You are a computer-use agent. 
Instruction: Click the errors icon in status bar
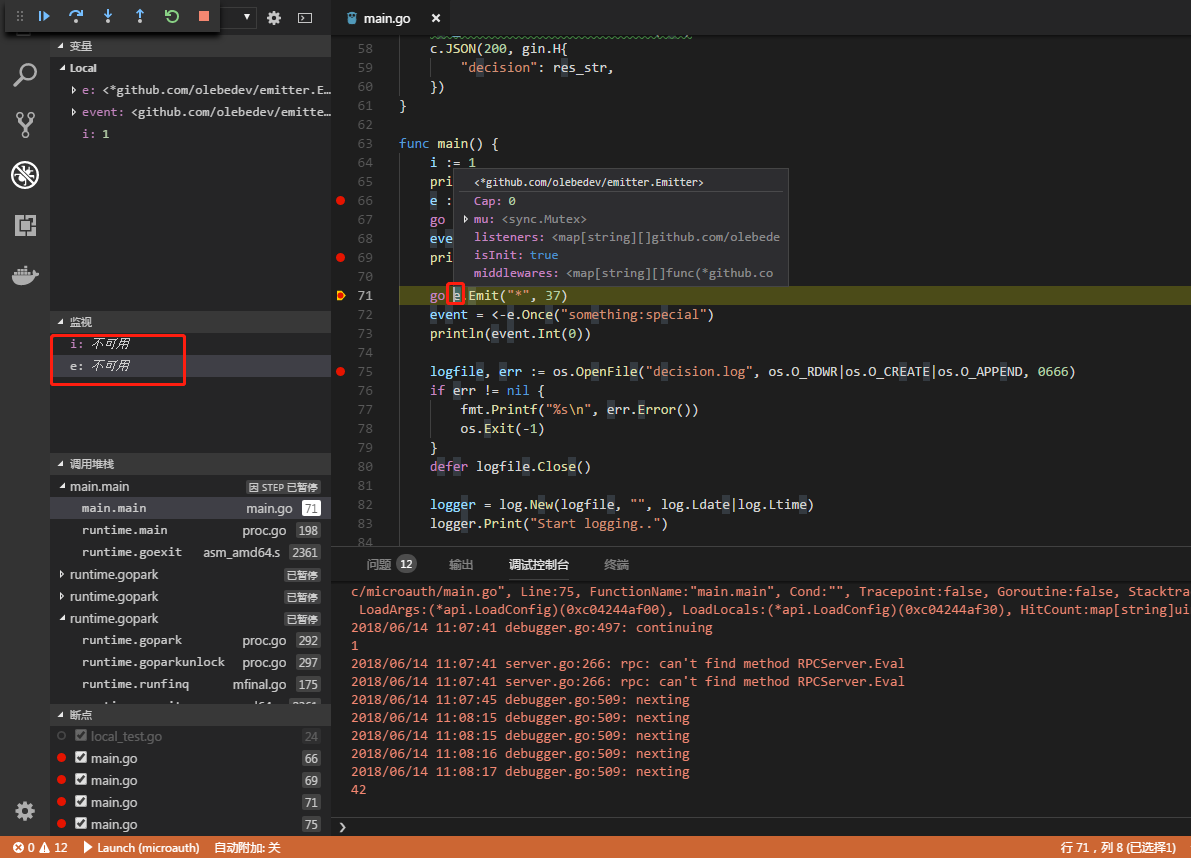[17, 847]
